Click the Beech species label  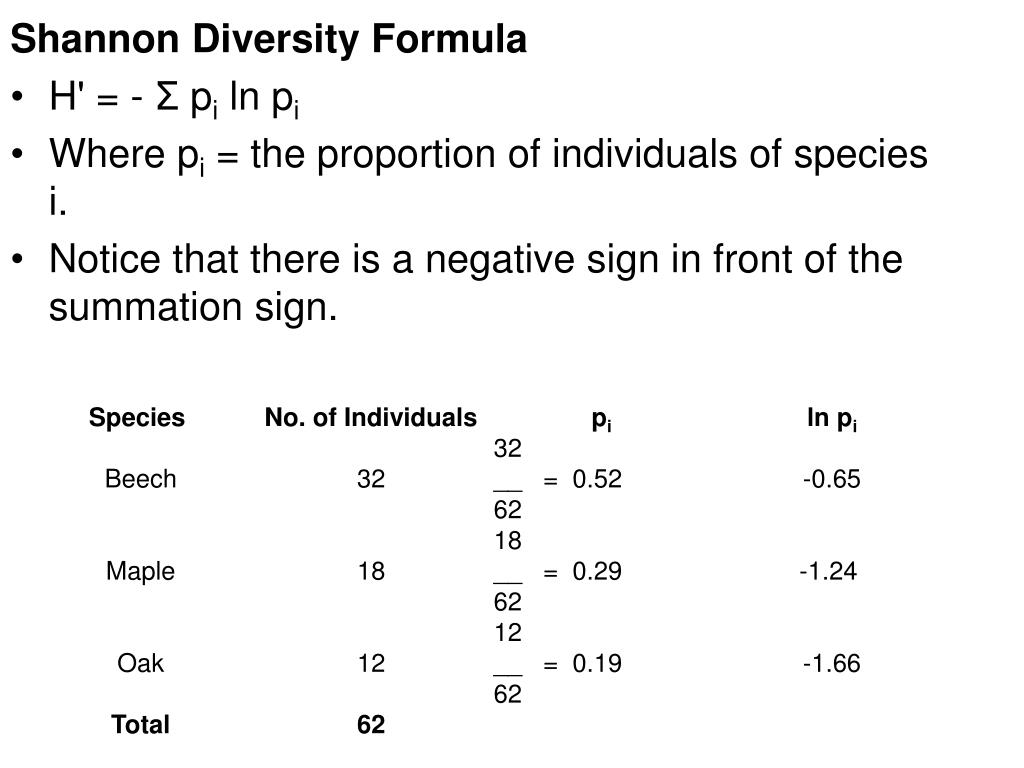pos(140,479)
